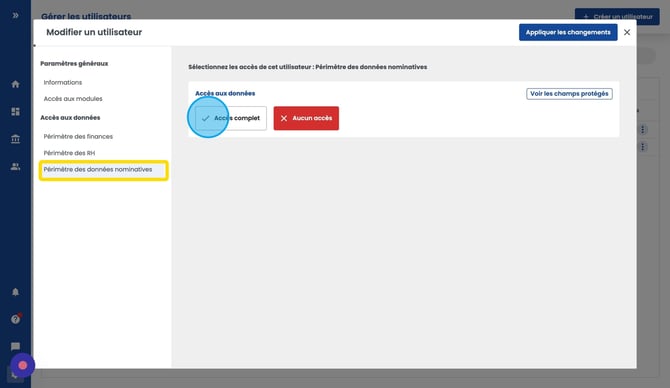The height and width of the screenshot is (388, 670).
Task: Click Voir les champs protégés
Action: (569, 94)
